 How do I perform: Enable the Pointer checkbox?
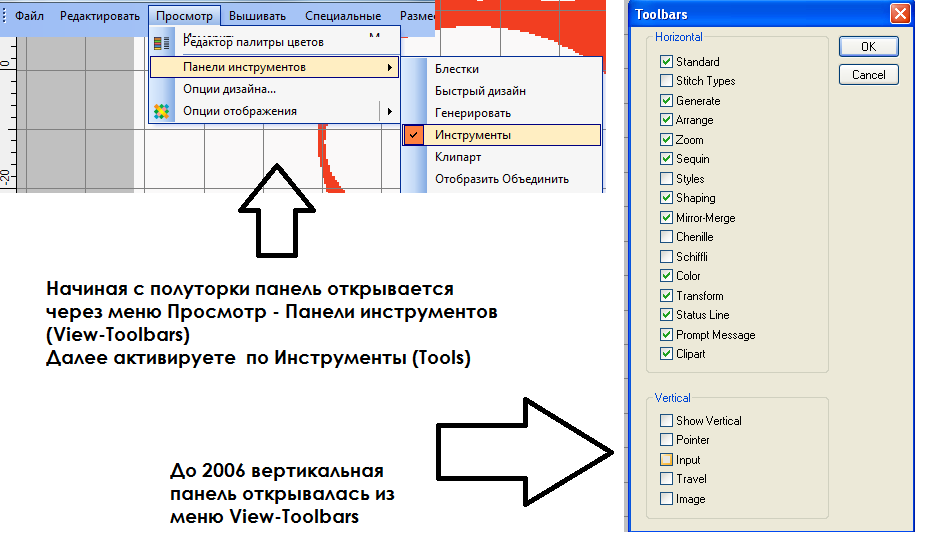(x=666, y=440)
